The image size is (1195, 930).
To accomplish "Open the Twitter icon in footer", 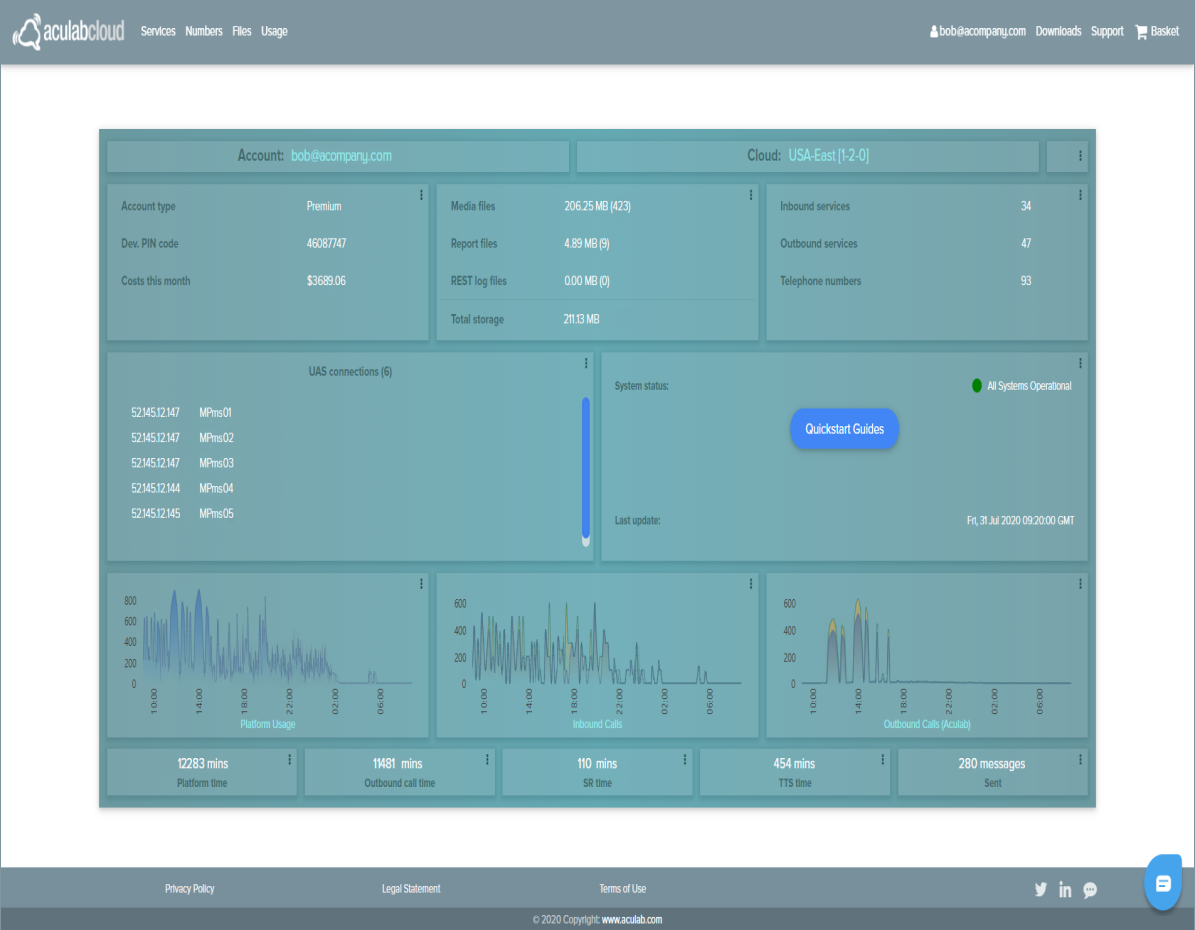I will [1040, 889].
